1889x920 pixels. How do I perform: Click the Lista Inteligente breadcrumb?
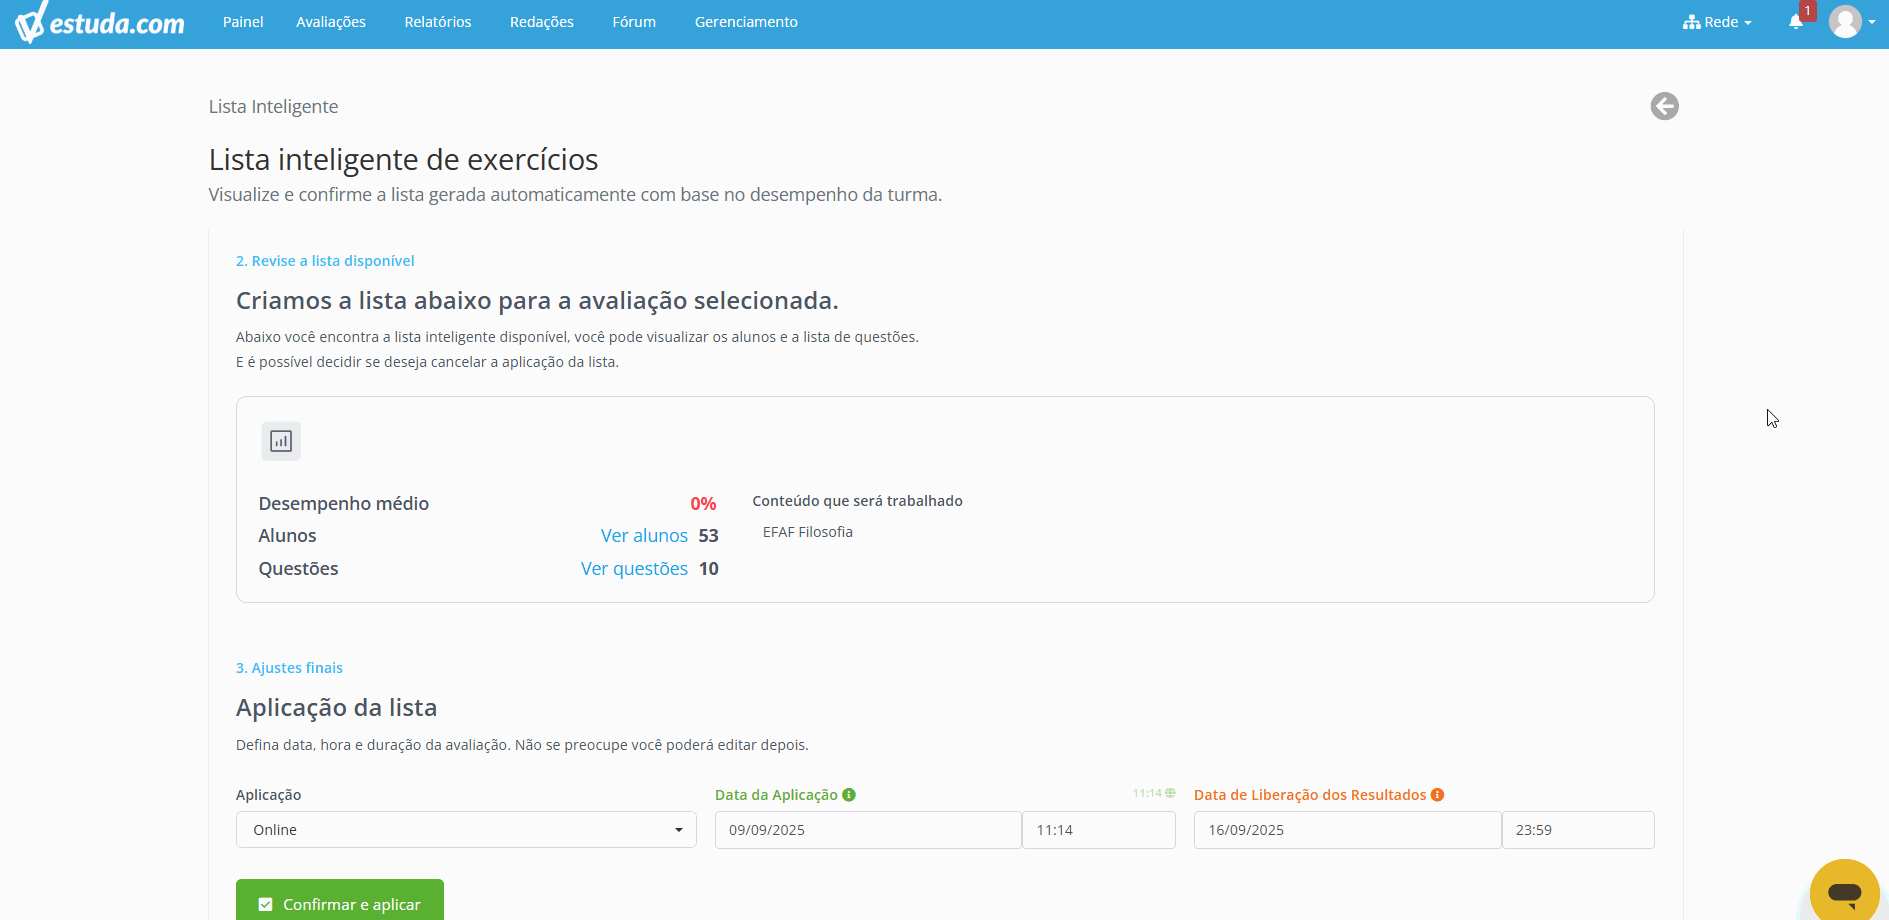pos(273,107)
